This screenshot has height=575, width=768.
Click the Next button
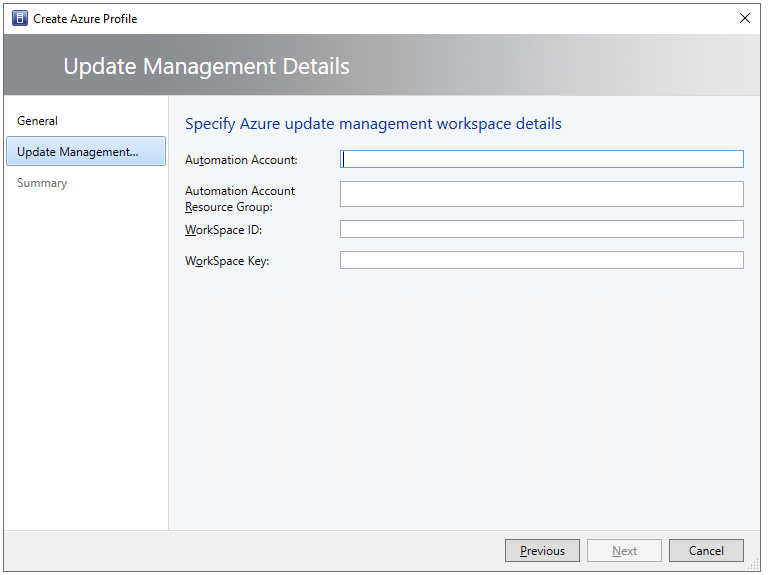(x=624, y=551)
